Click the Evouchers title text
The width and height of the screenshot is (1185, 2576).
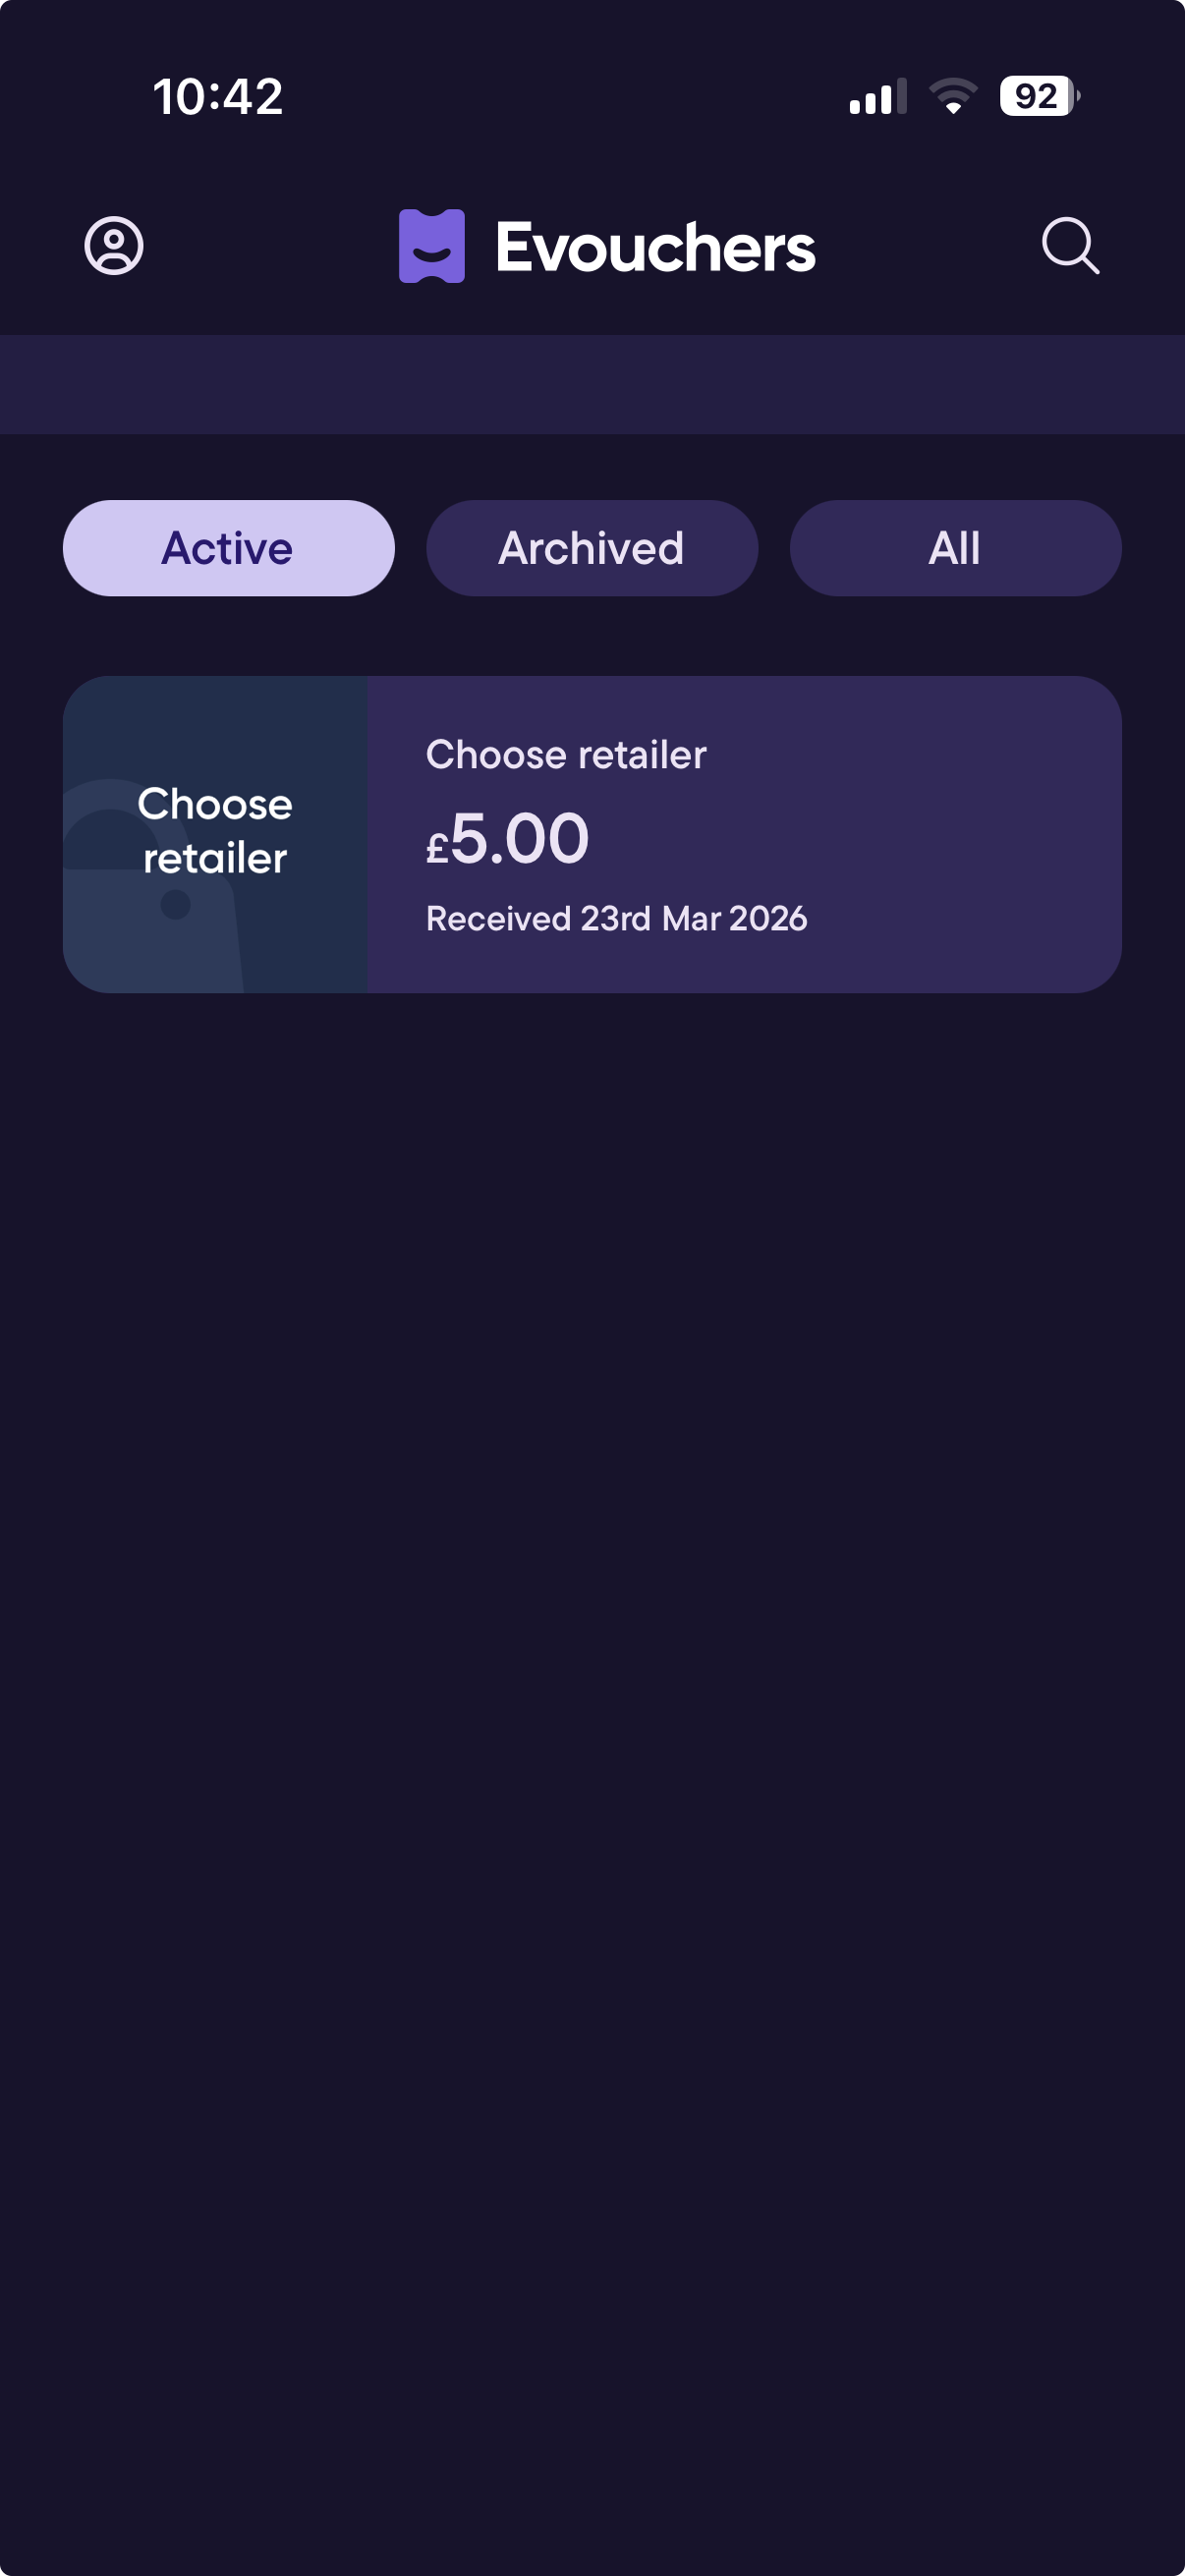tap(655, 247)
